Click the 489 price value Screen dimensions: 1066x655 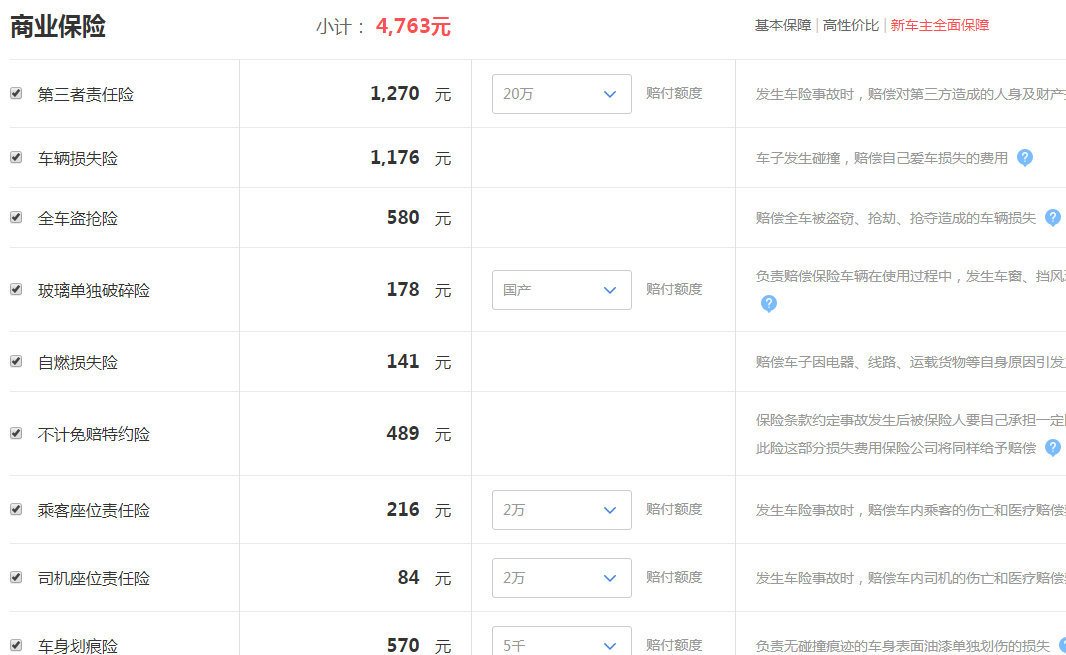pyautogui.click(x=403, y=433)
